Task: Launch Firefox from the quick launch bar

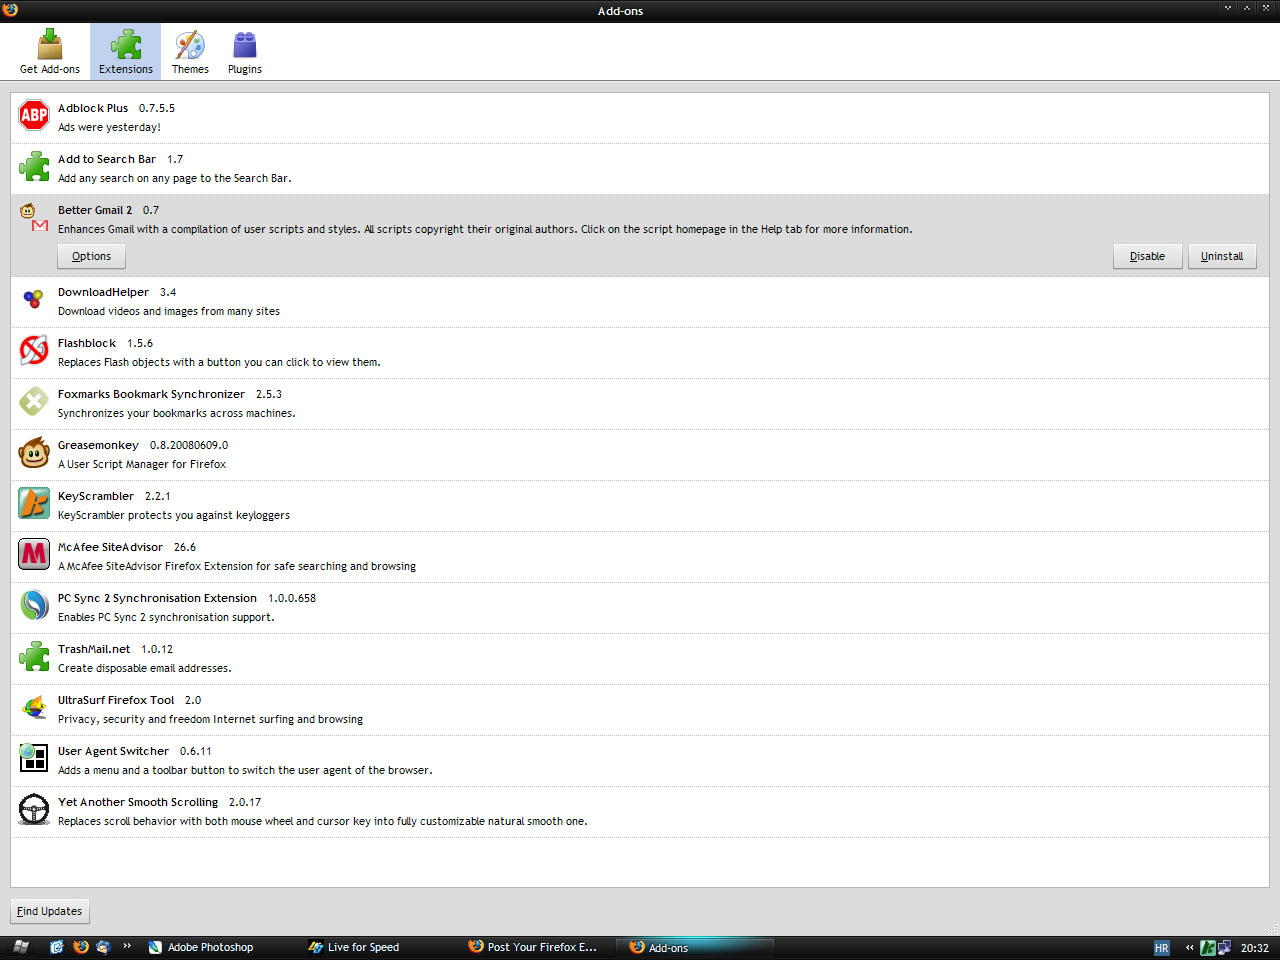Action: pos(81,947)
